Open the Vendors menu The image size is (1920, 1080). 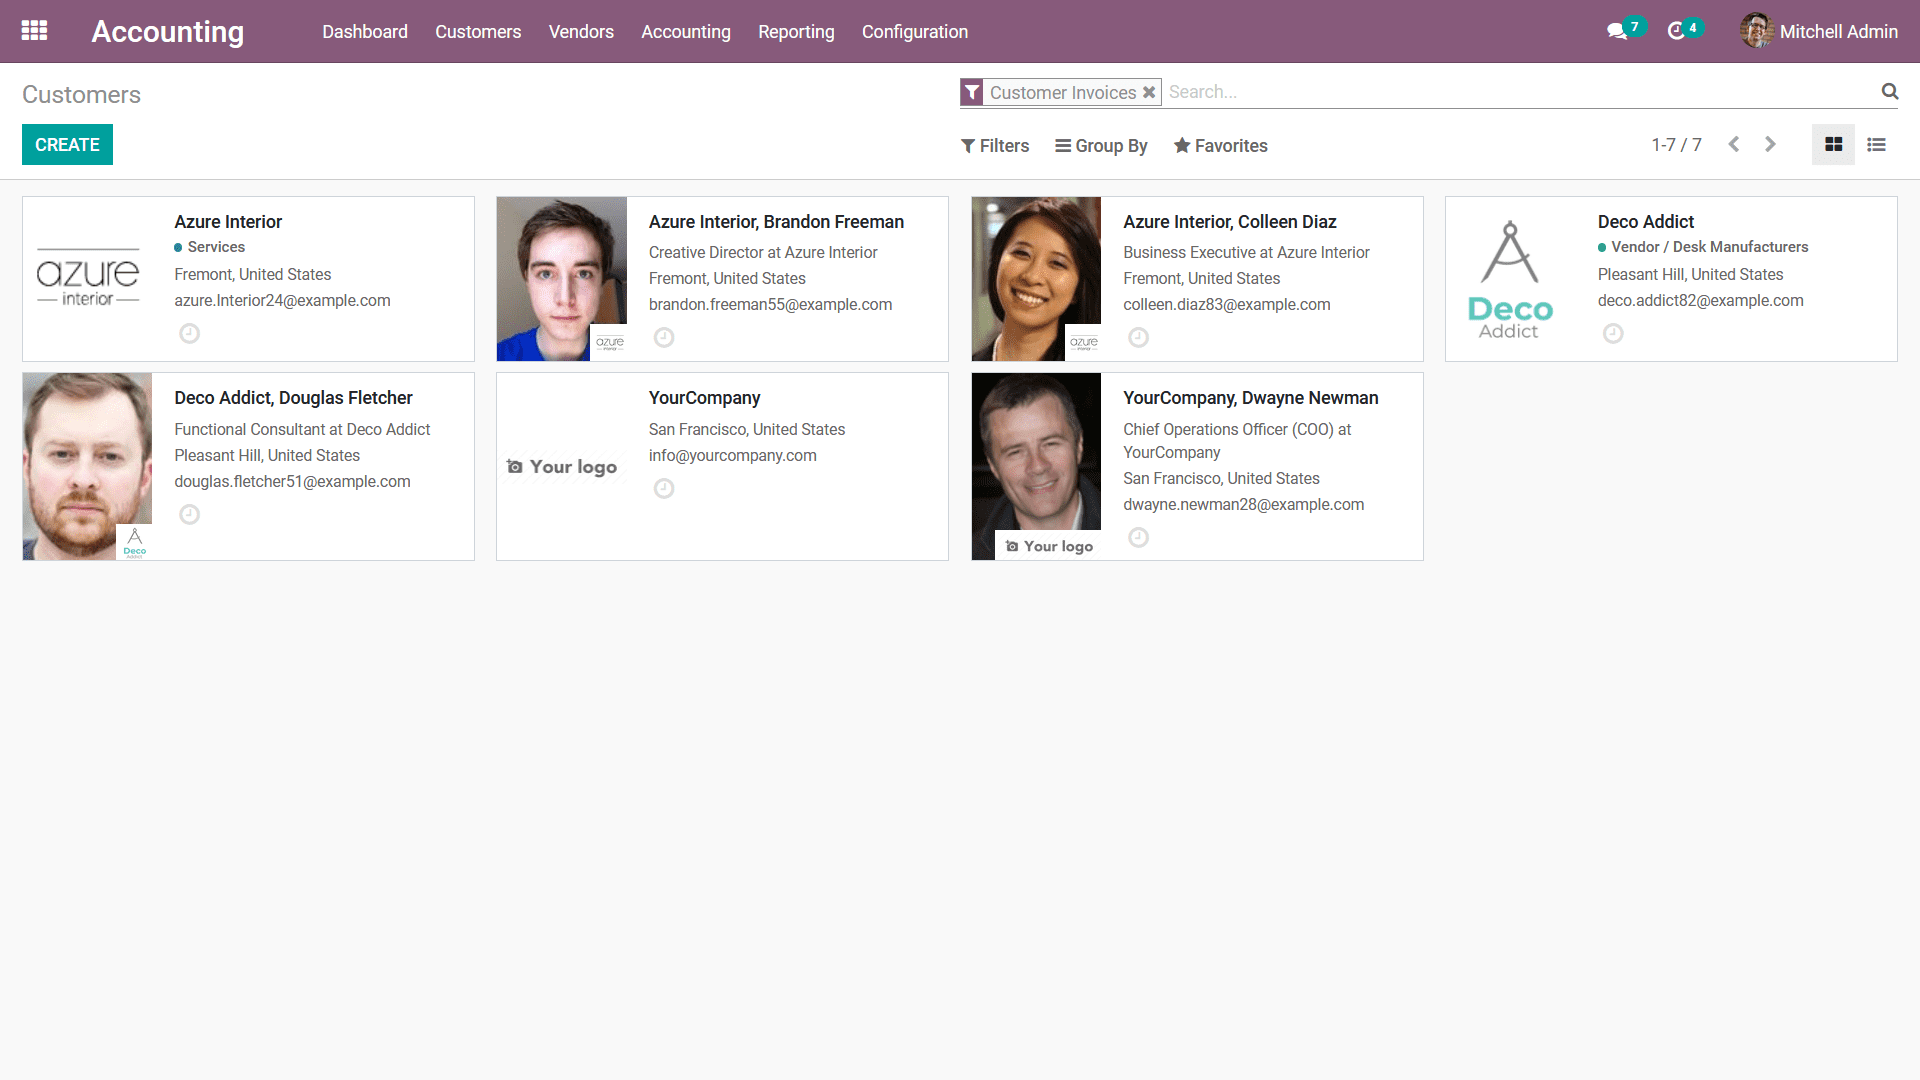(x=581, y=32)
